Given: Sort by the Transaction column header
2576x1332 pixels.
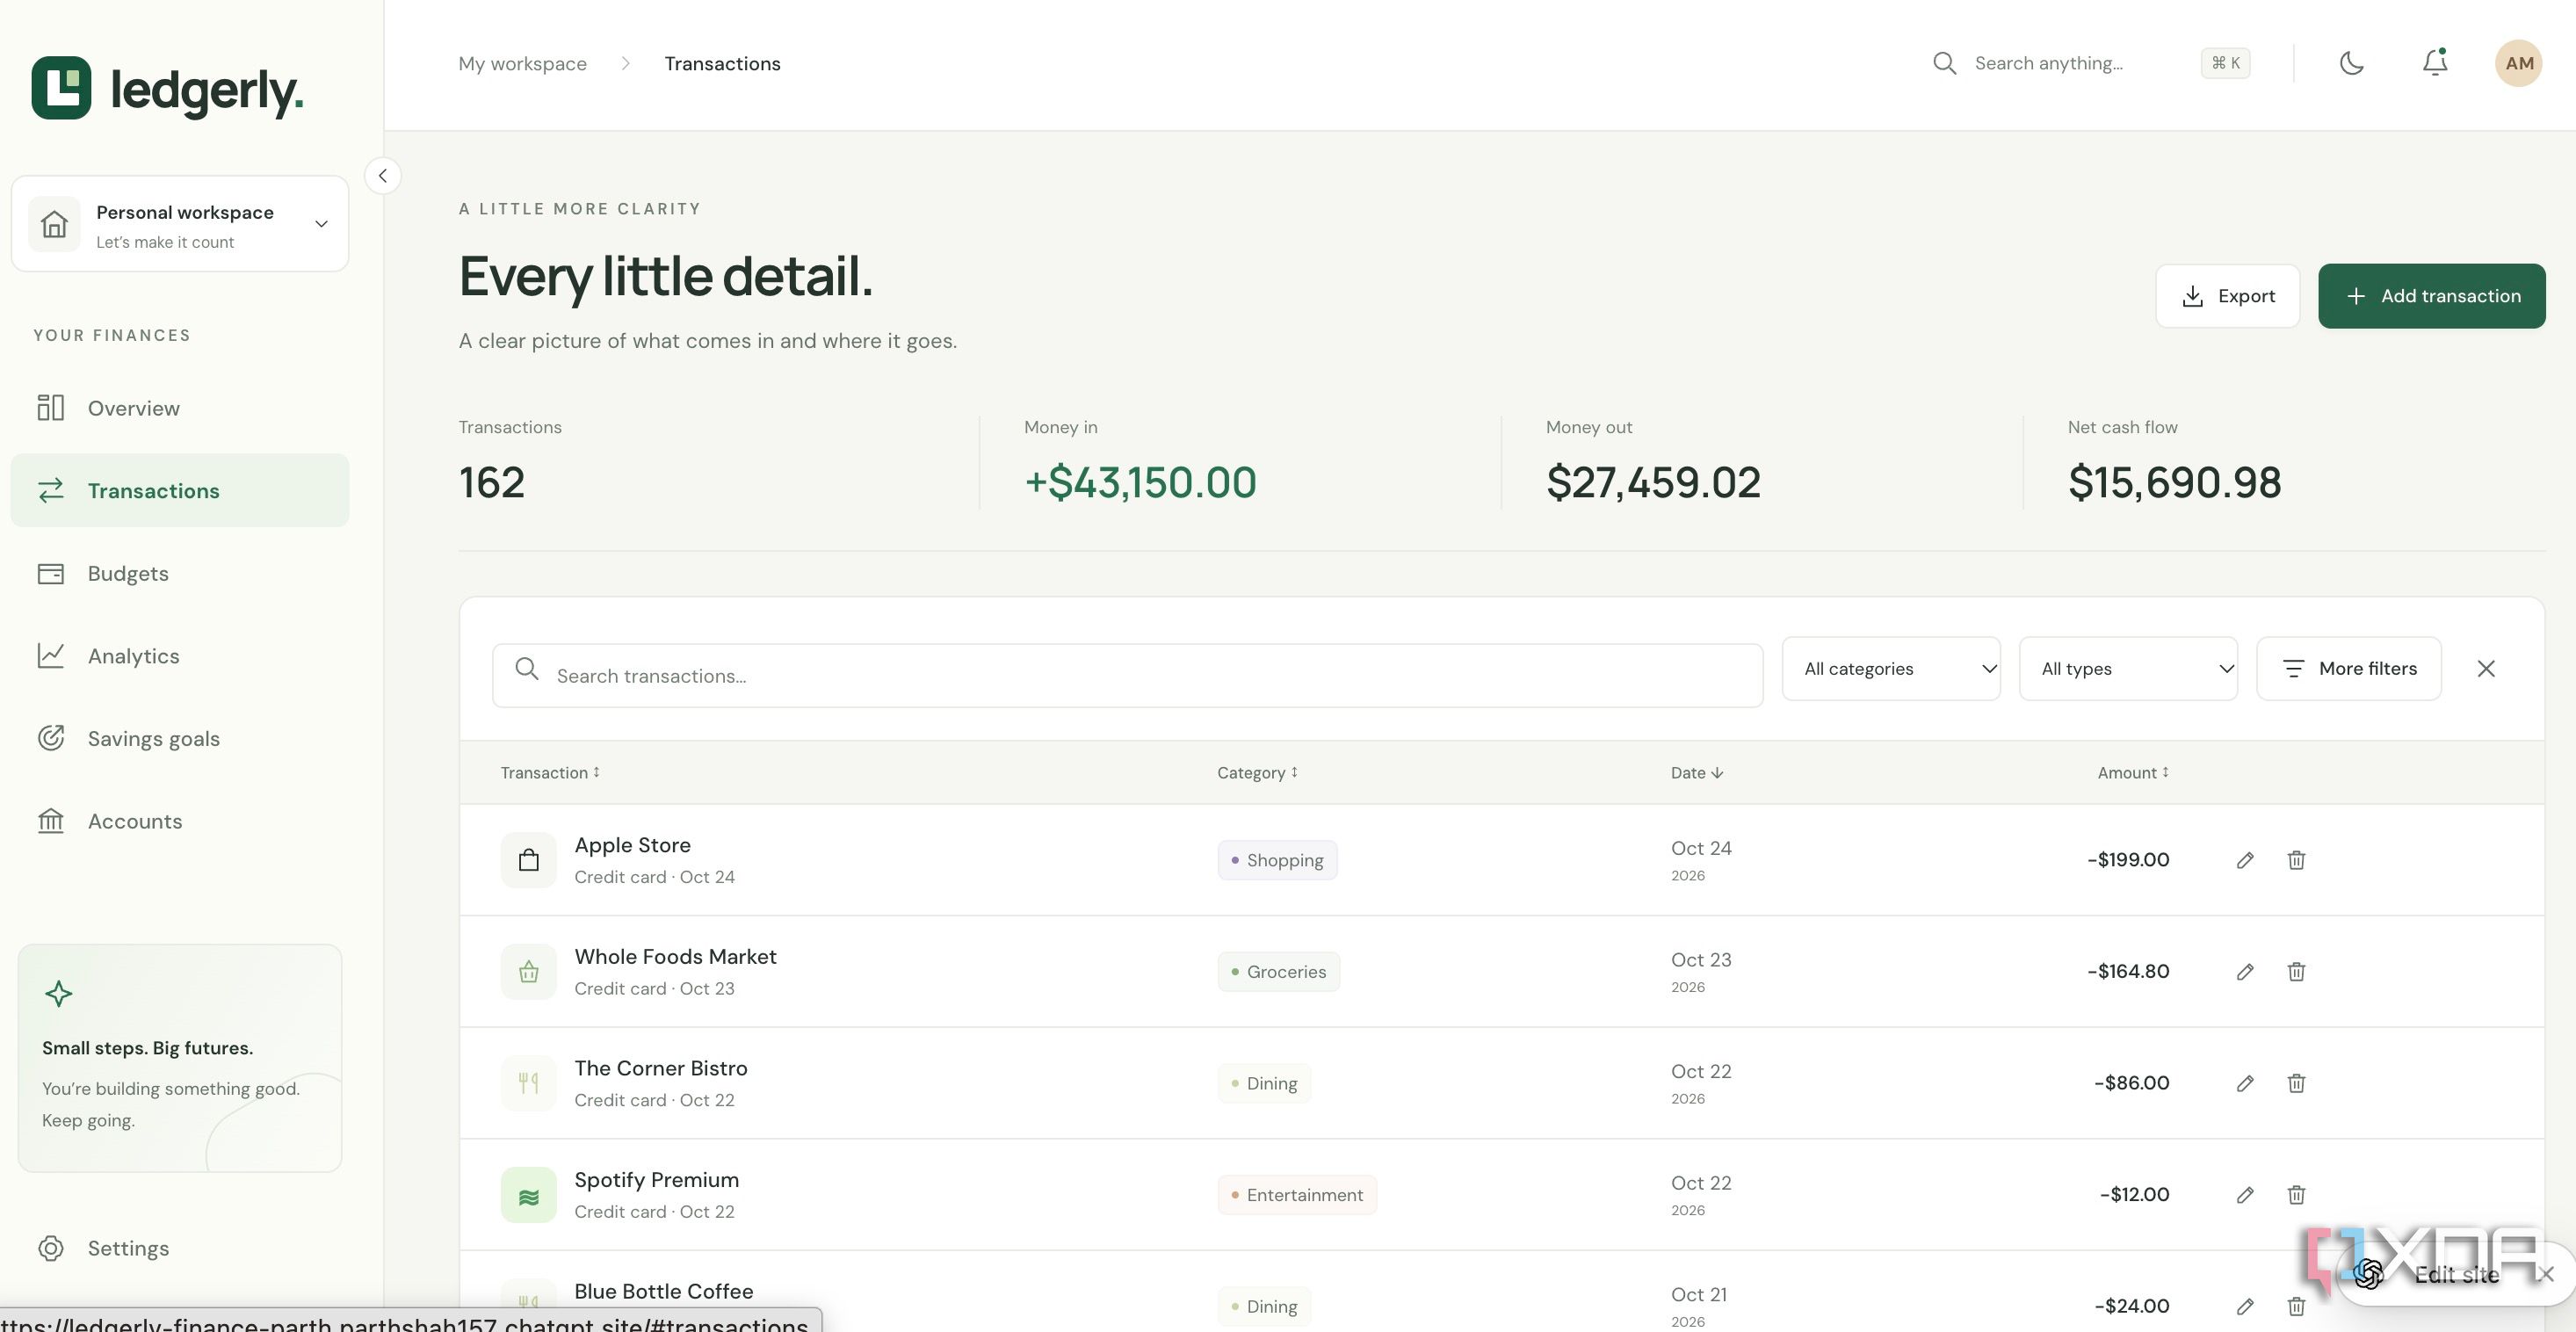Looking at the screenshot, I should (550, 773).
